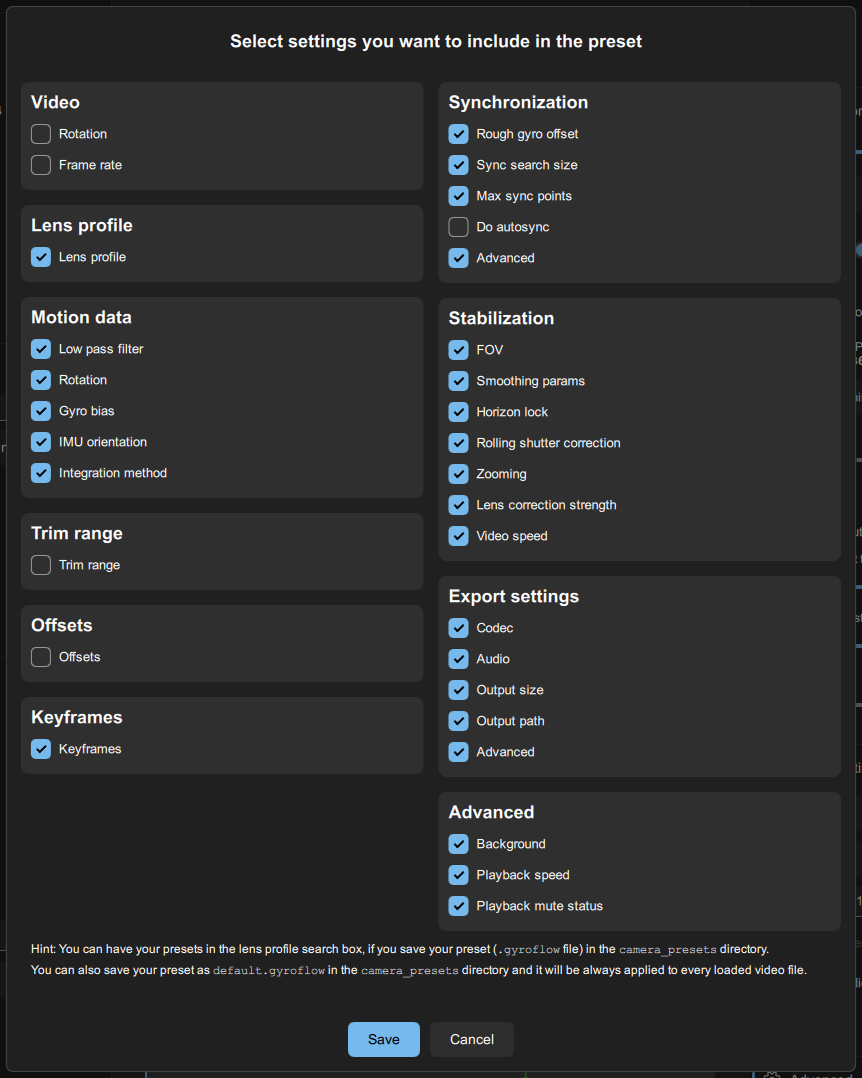Image resolution: width=862 pixels, height=1078 pixels.
Task: Uncheck Advanced under Export settings
Action: pyautogui.click(x=458, y=751)
